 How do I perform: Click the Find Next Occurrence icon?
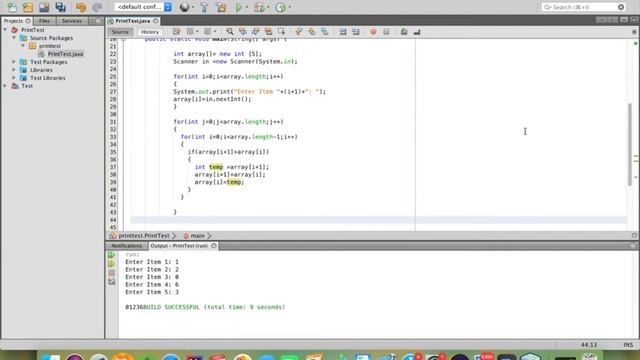[x=256, y=32]
